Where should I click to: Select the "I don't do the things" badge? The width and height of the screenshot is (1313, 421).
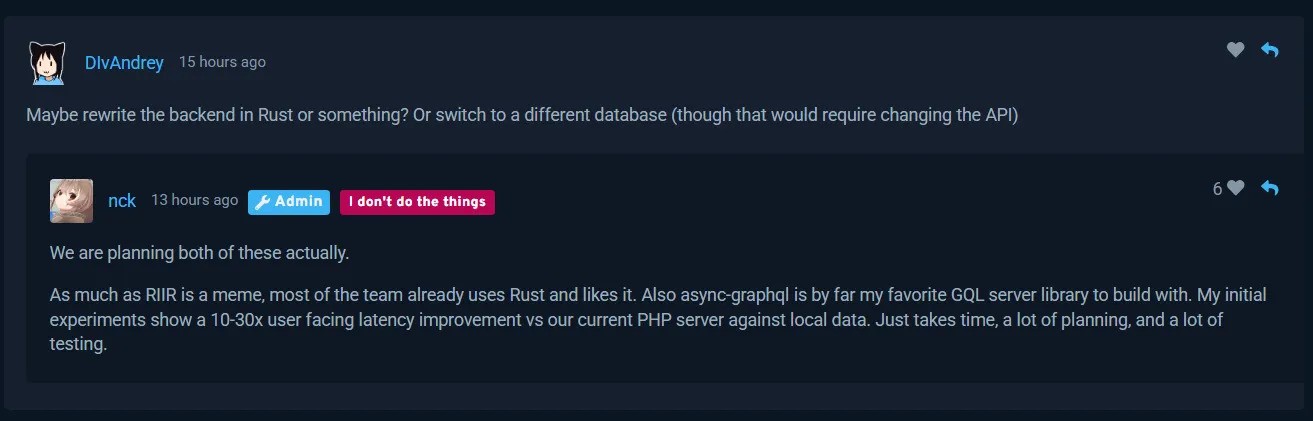[x=417, y=202]
